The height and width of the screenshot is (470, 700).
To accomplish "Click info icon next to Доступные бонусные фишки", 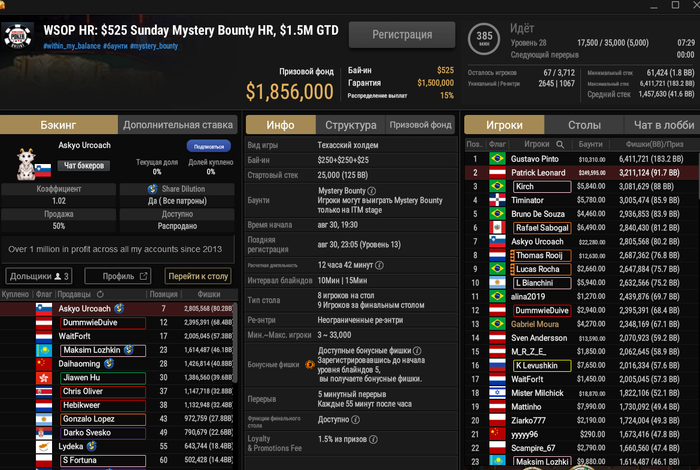I will click(x=417, y=351).
